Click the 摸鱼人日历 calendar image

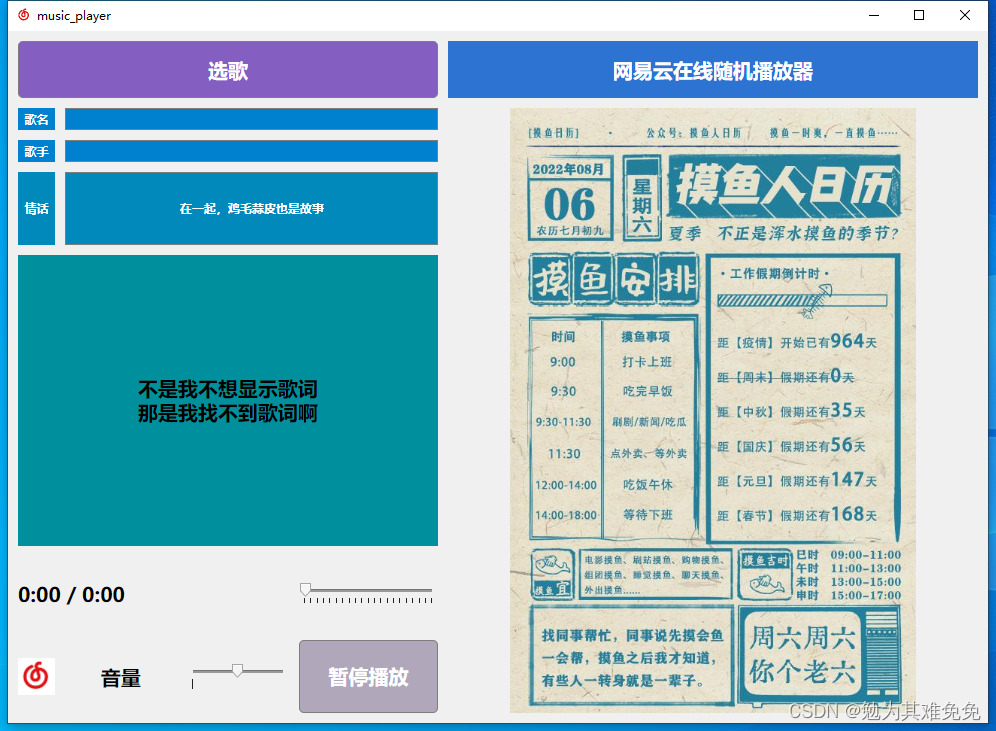pyautogui.click(x=712, y=410)
